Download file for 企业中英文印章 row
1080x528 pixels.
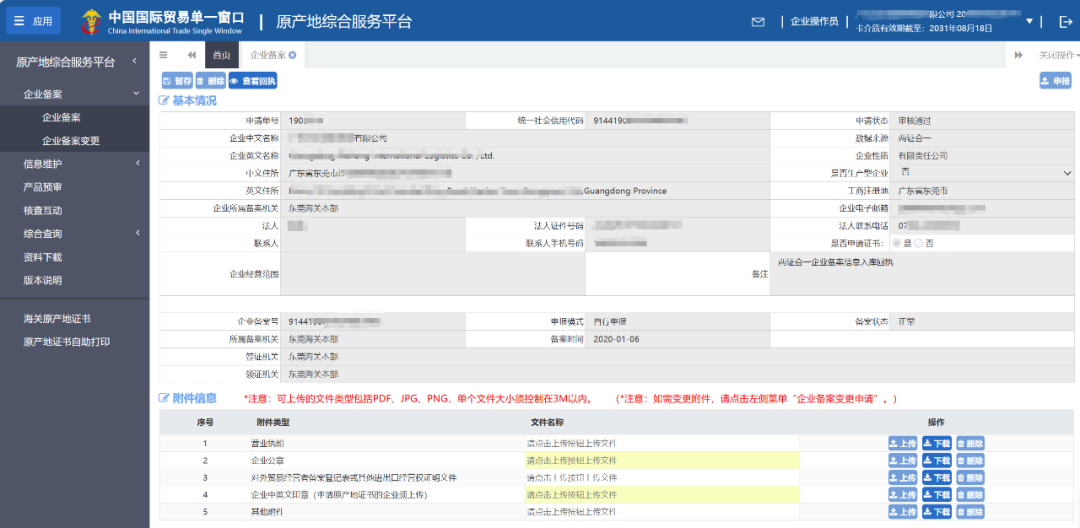tap(937, 495)
